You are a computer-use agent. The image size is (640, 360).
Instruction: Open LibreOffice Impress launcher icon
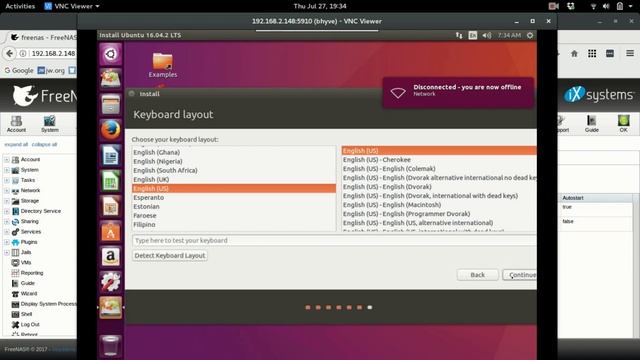(111, 206)
